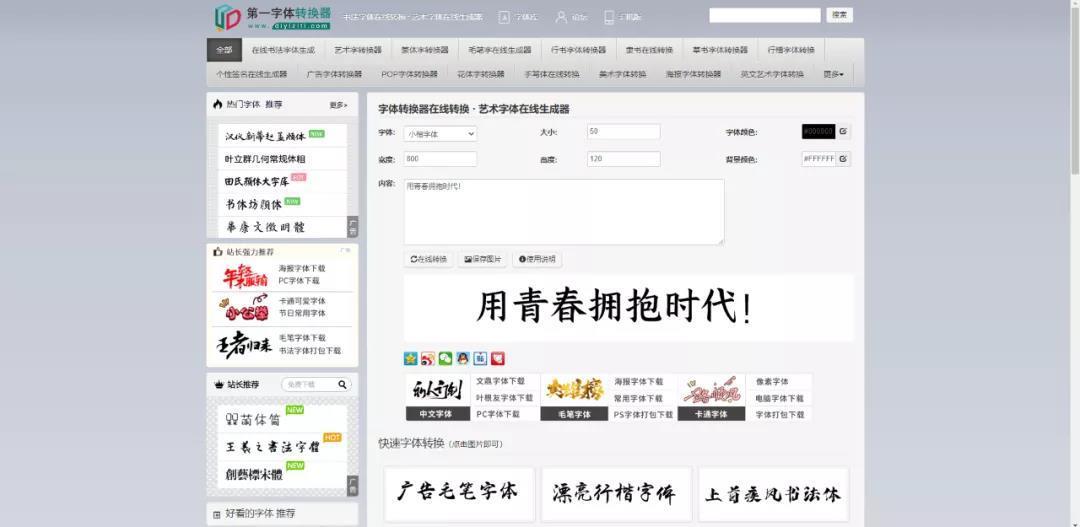This screenshot has width=1080, height=527.
Task: Switch to the 艺术字转换器 tab
Action: coord(357,50)
